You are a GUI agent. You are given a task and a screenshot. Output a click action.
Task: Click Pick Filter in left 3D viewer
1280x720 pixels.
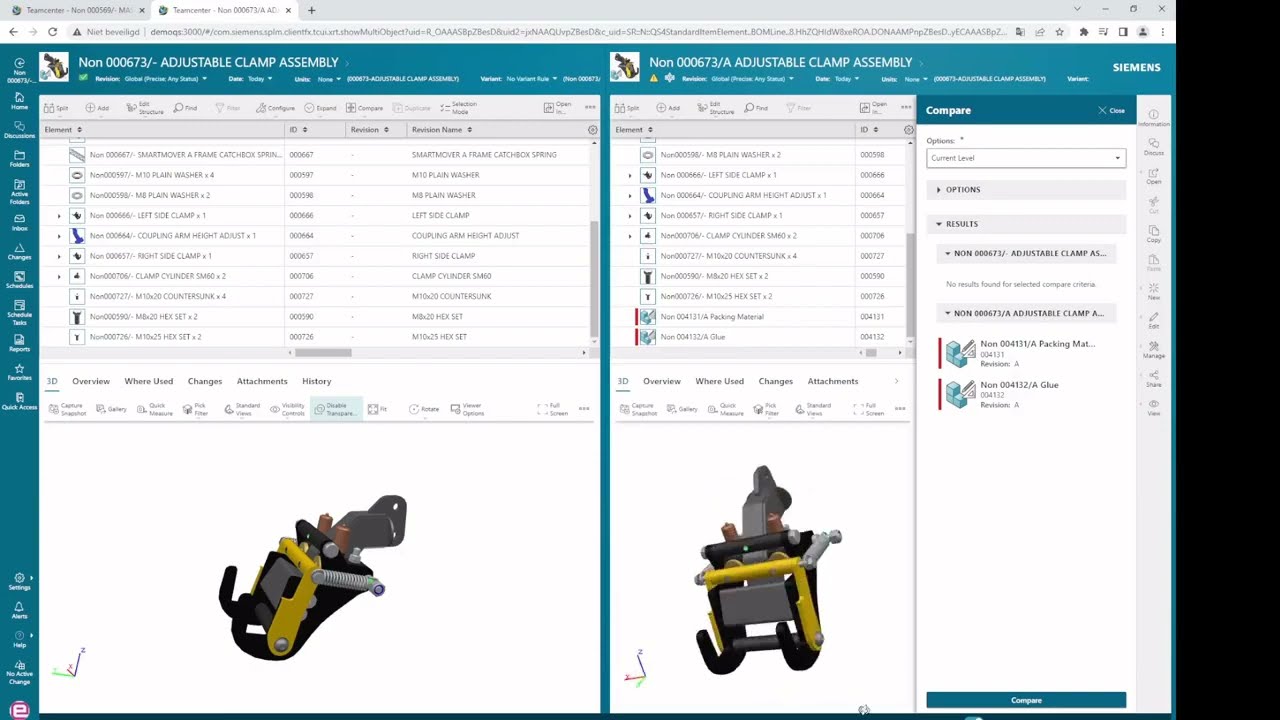tap(195, 409)
